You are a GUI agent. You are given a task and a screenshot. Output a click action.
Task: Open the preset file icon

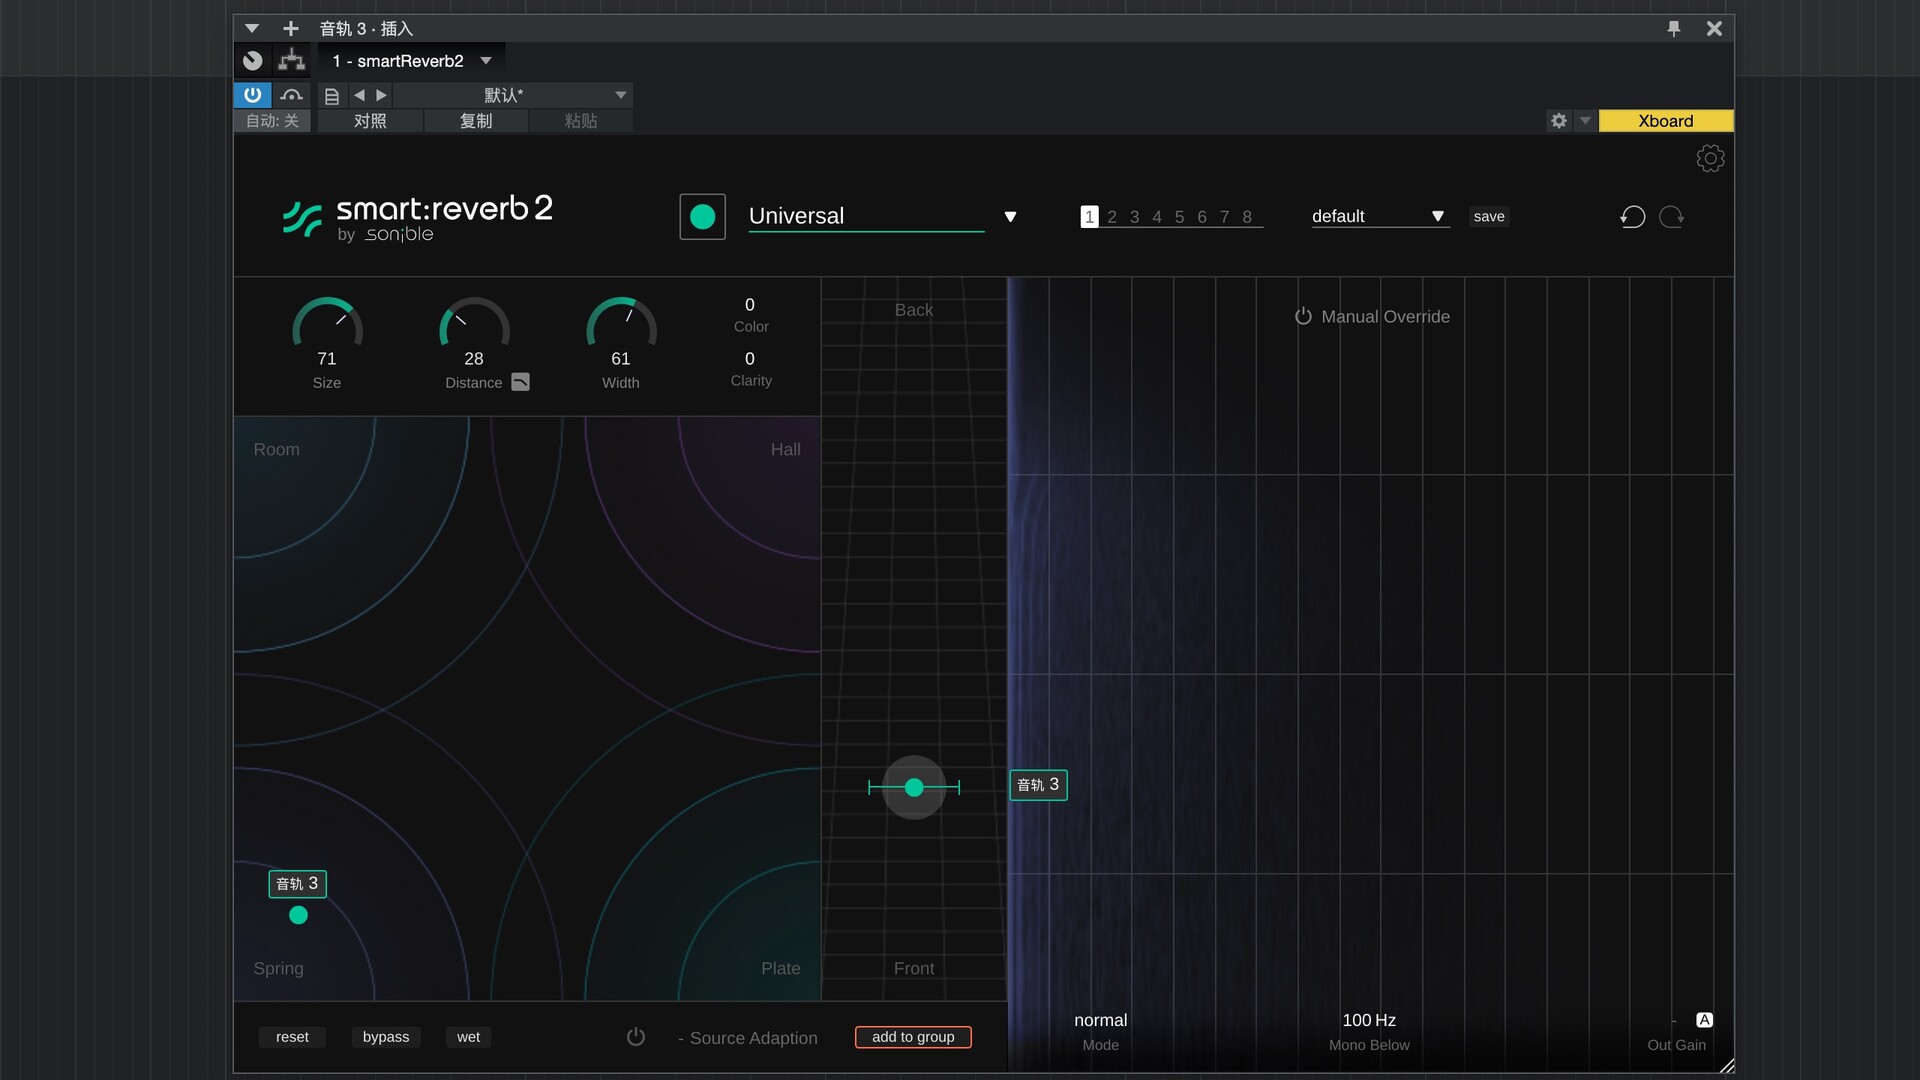[332, 96]
